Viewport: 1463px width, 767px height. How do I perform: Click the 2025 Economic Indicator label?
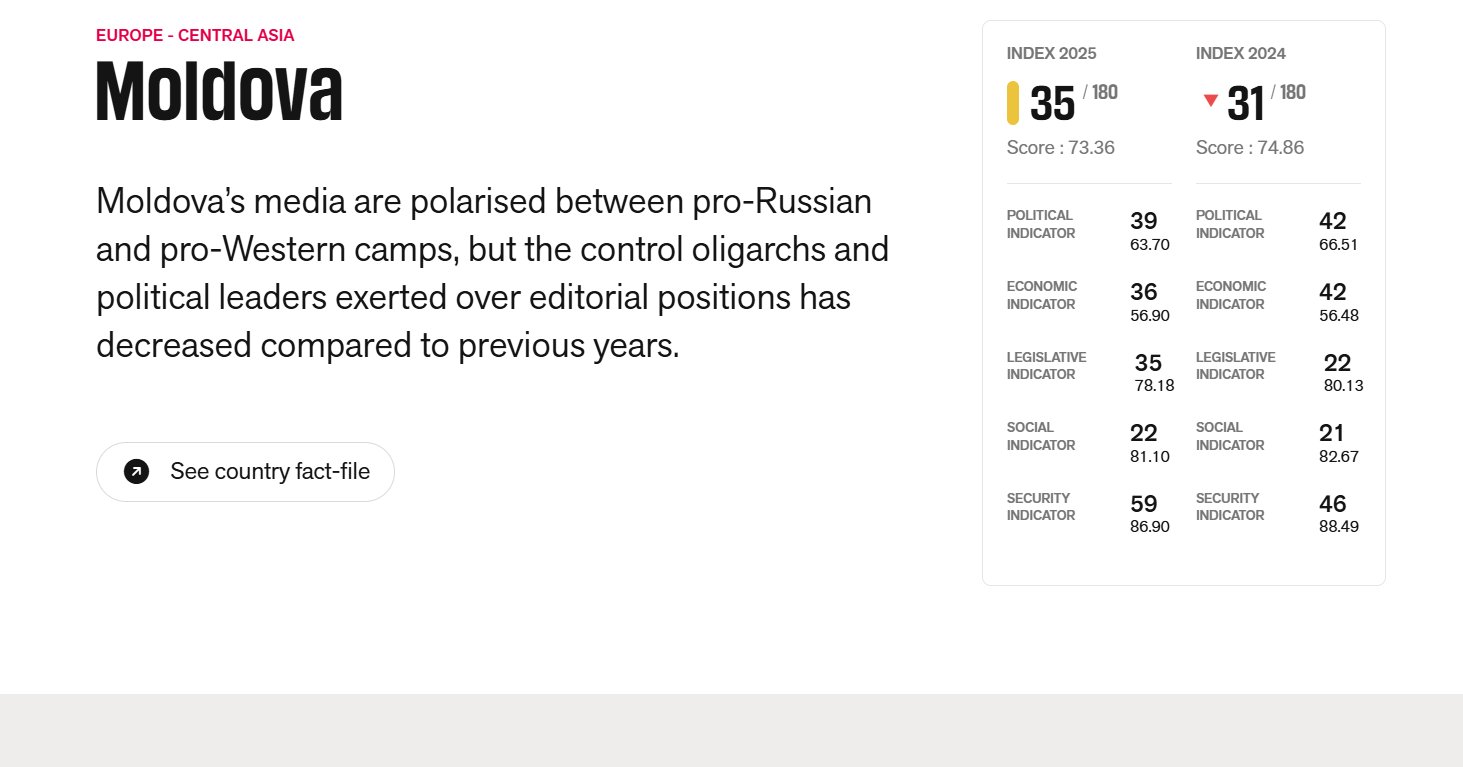[x=1042, y=295]
